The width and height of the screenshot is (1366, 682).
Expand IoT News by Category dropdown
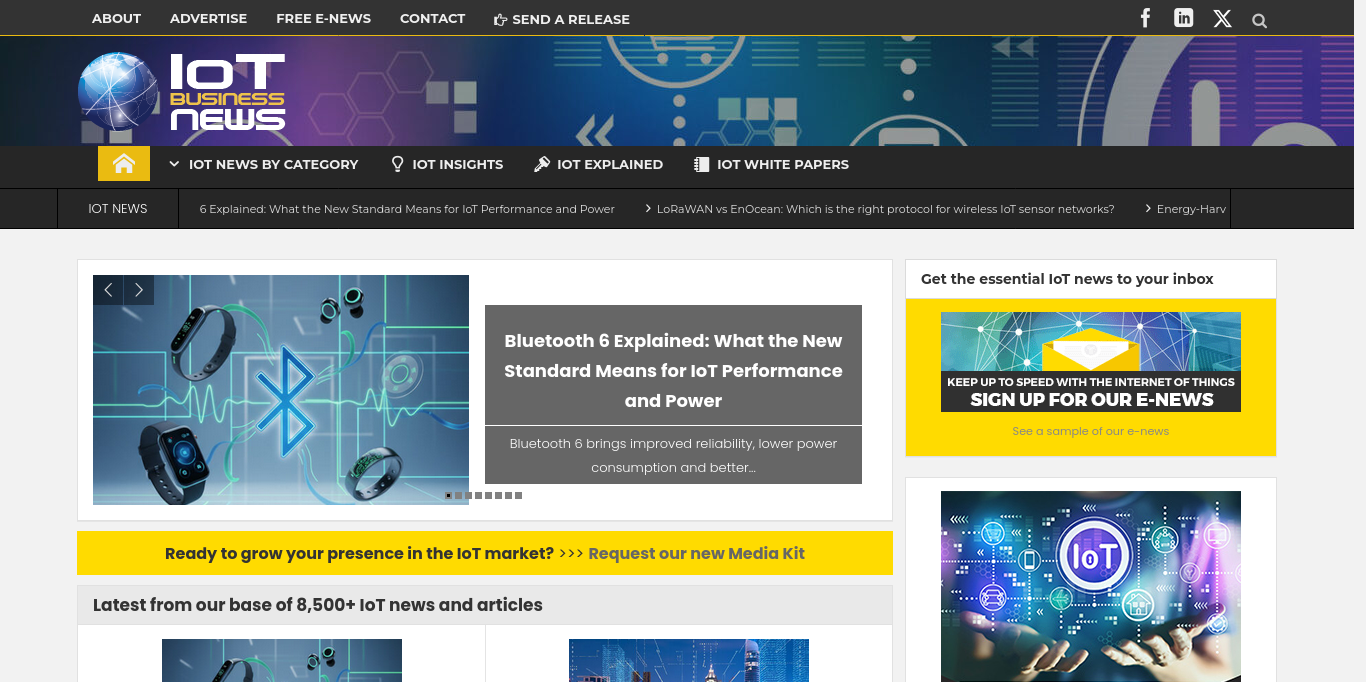coord(263,164)
